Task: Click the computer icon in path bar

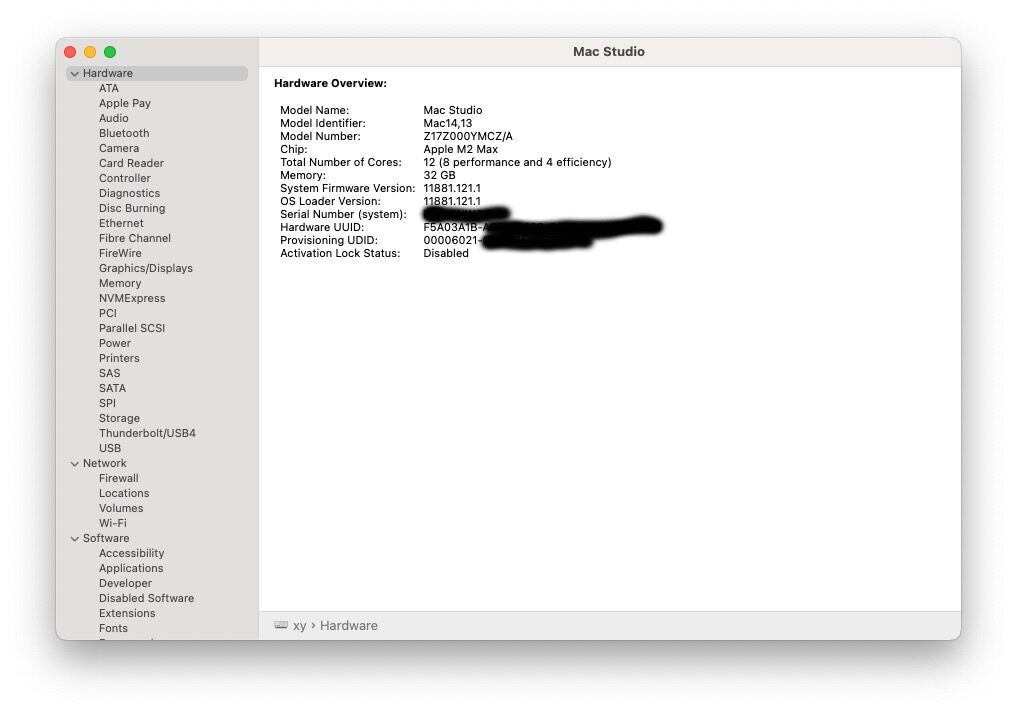Action: (x=281, y=625)
